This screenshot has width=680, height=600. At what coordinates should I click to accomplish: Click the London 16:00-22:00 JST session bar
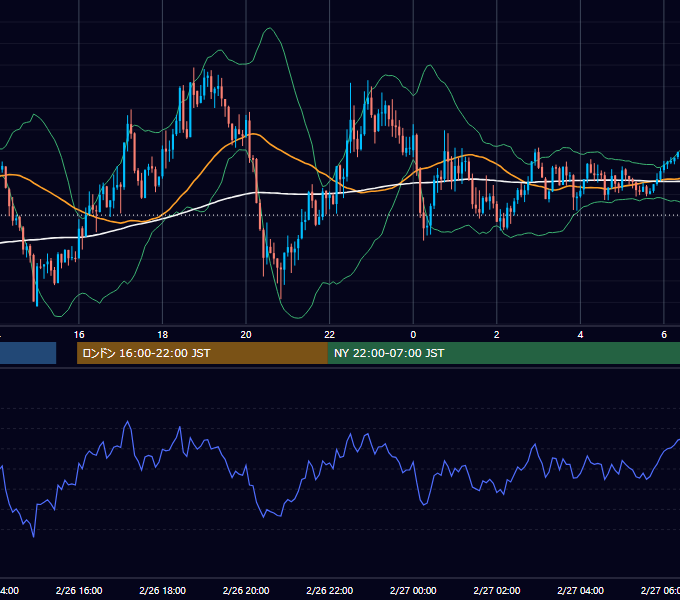pos(202,353)
